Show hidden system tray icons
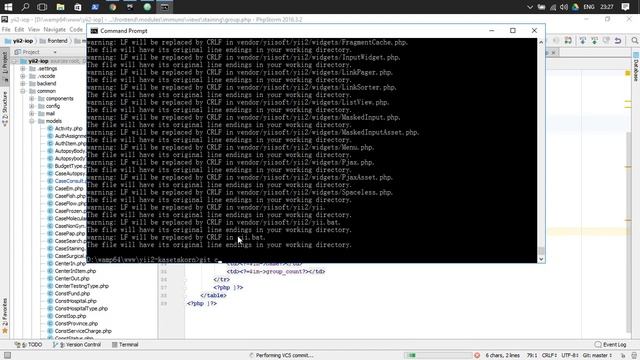640x360 pixels. (x=530, y=7)
